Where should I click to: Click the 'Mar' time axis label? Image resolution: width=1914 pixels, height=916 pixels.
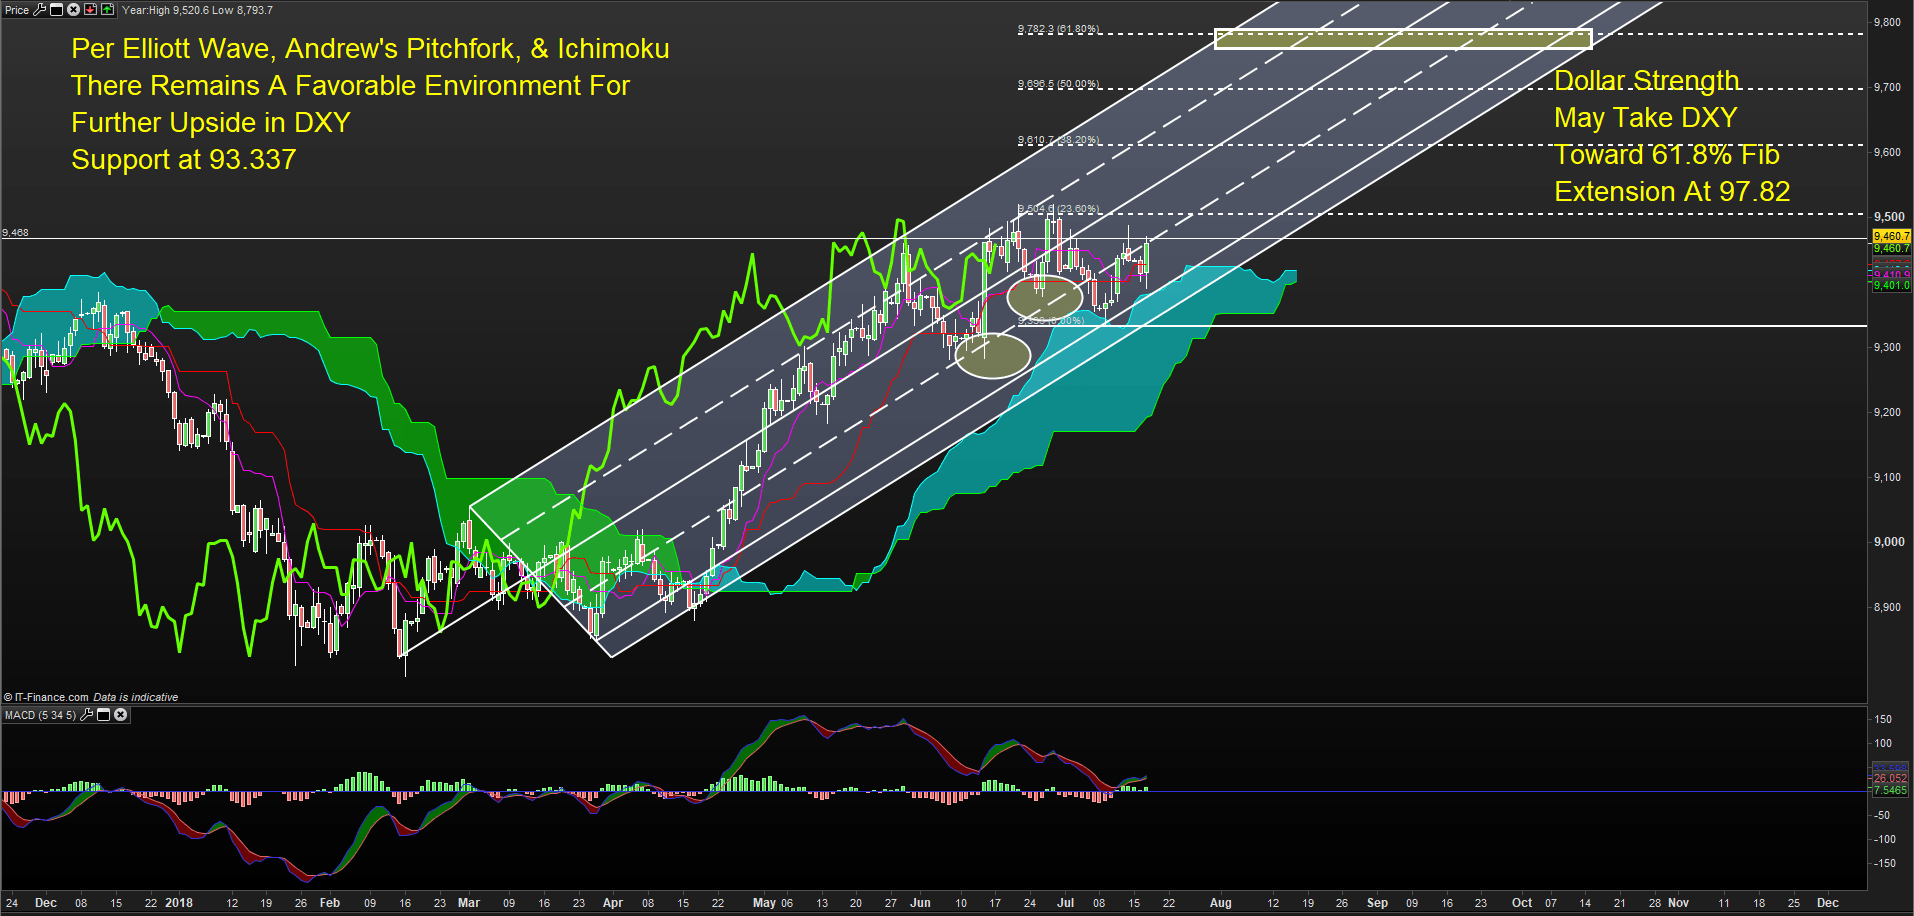coord(469,903)
